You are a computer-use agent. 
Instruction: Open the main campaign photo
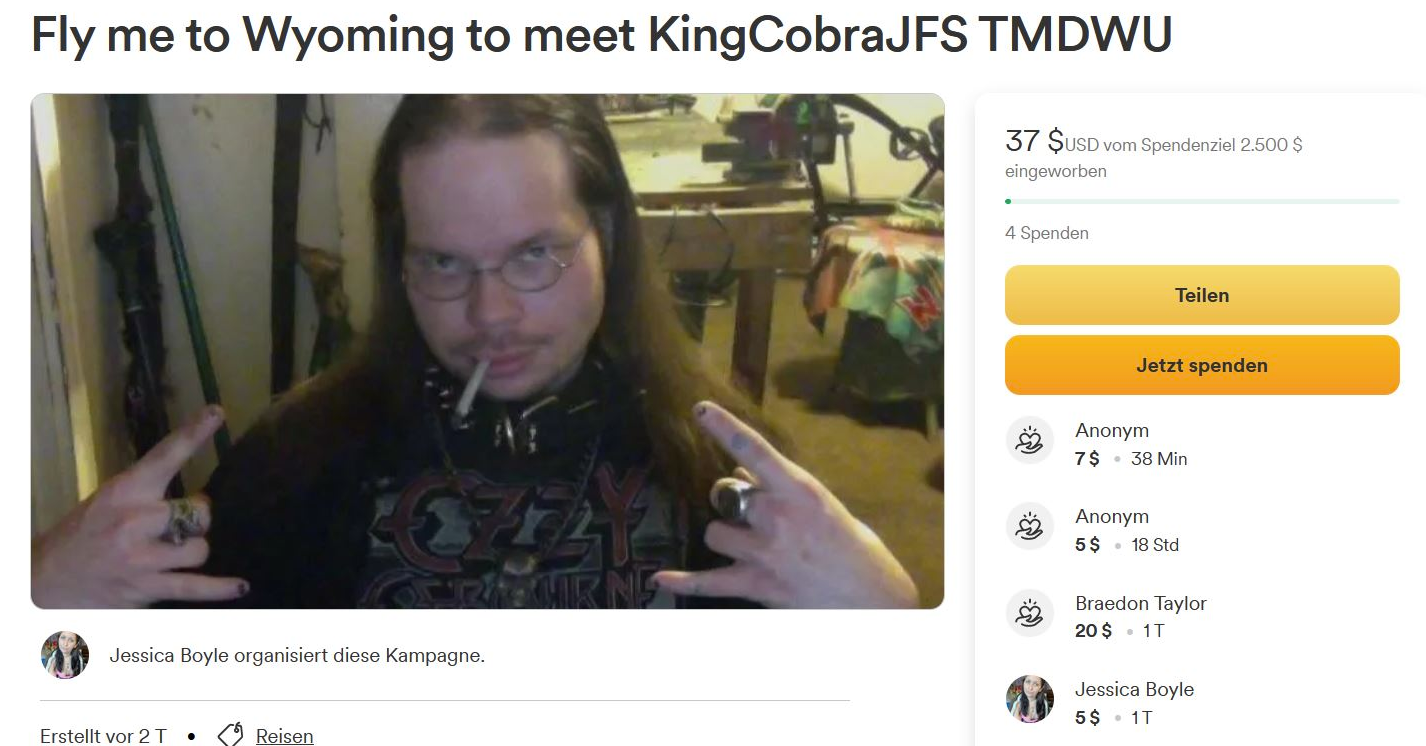[x=488, y=351]
